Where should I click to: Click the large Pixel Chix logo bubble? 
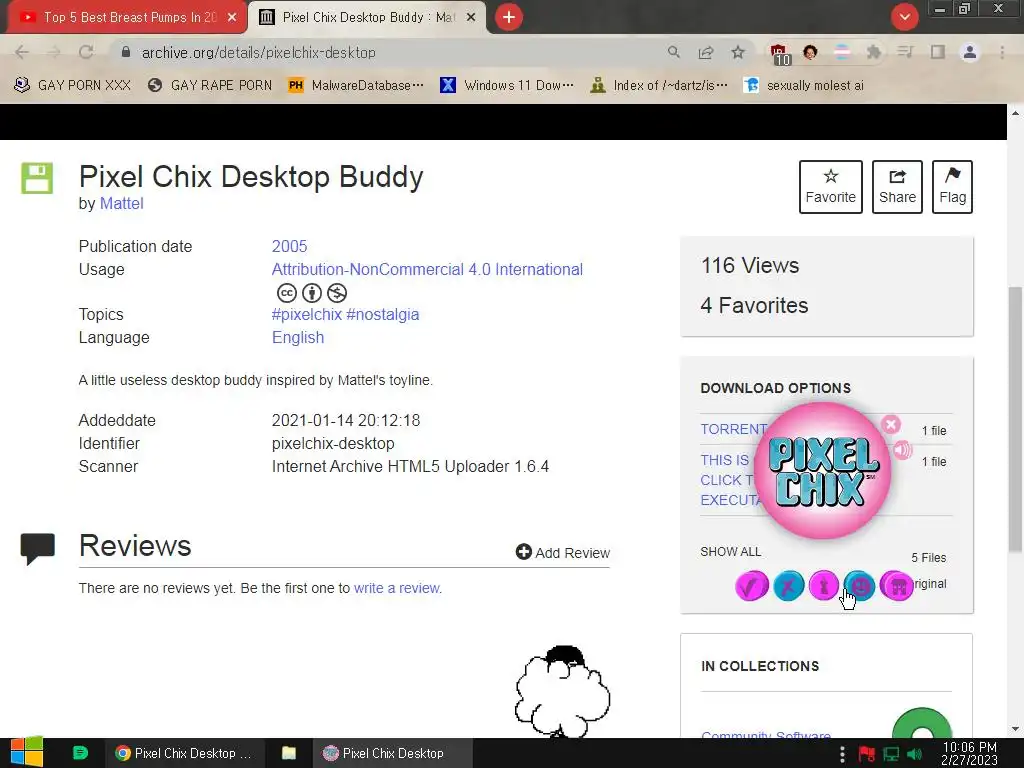[823, 470]
